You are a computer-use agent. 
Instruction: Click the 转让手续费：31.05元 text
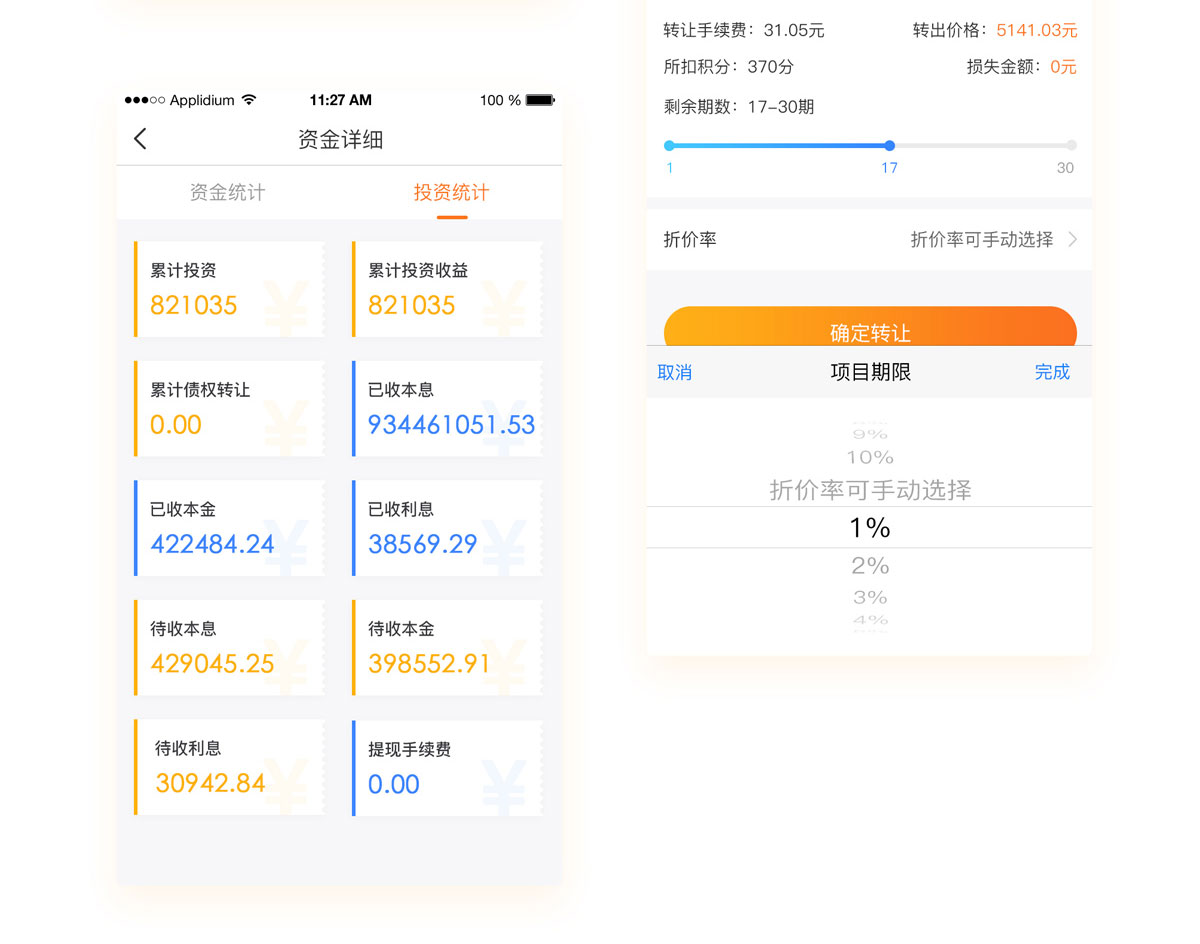(744, 30)
